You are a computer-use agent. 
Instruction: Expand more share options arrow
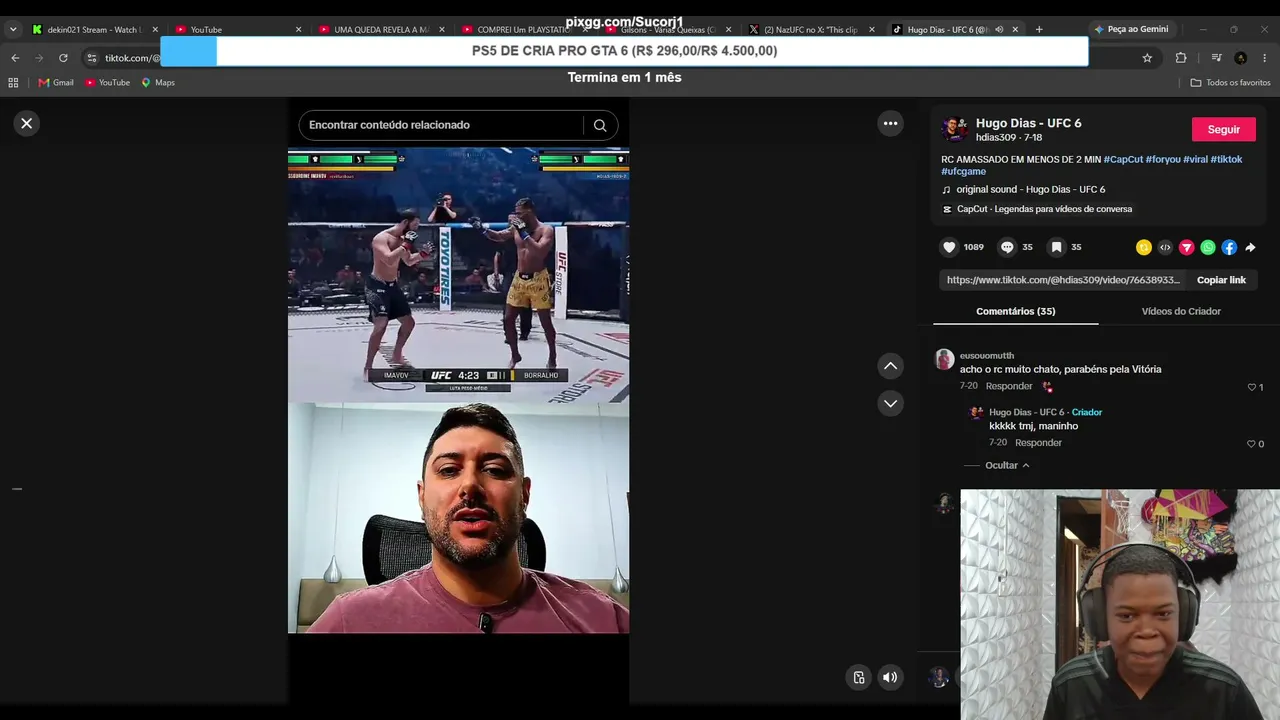[x=1250, y=247]
